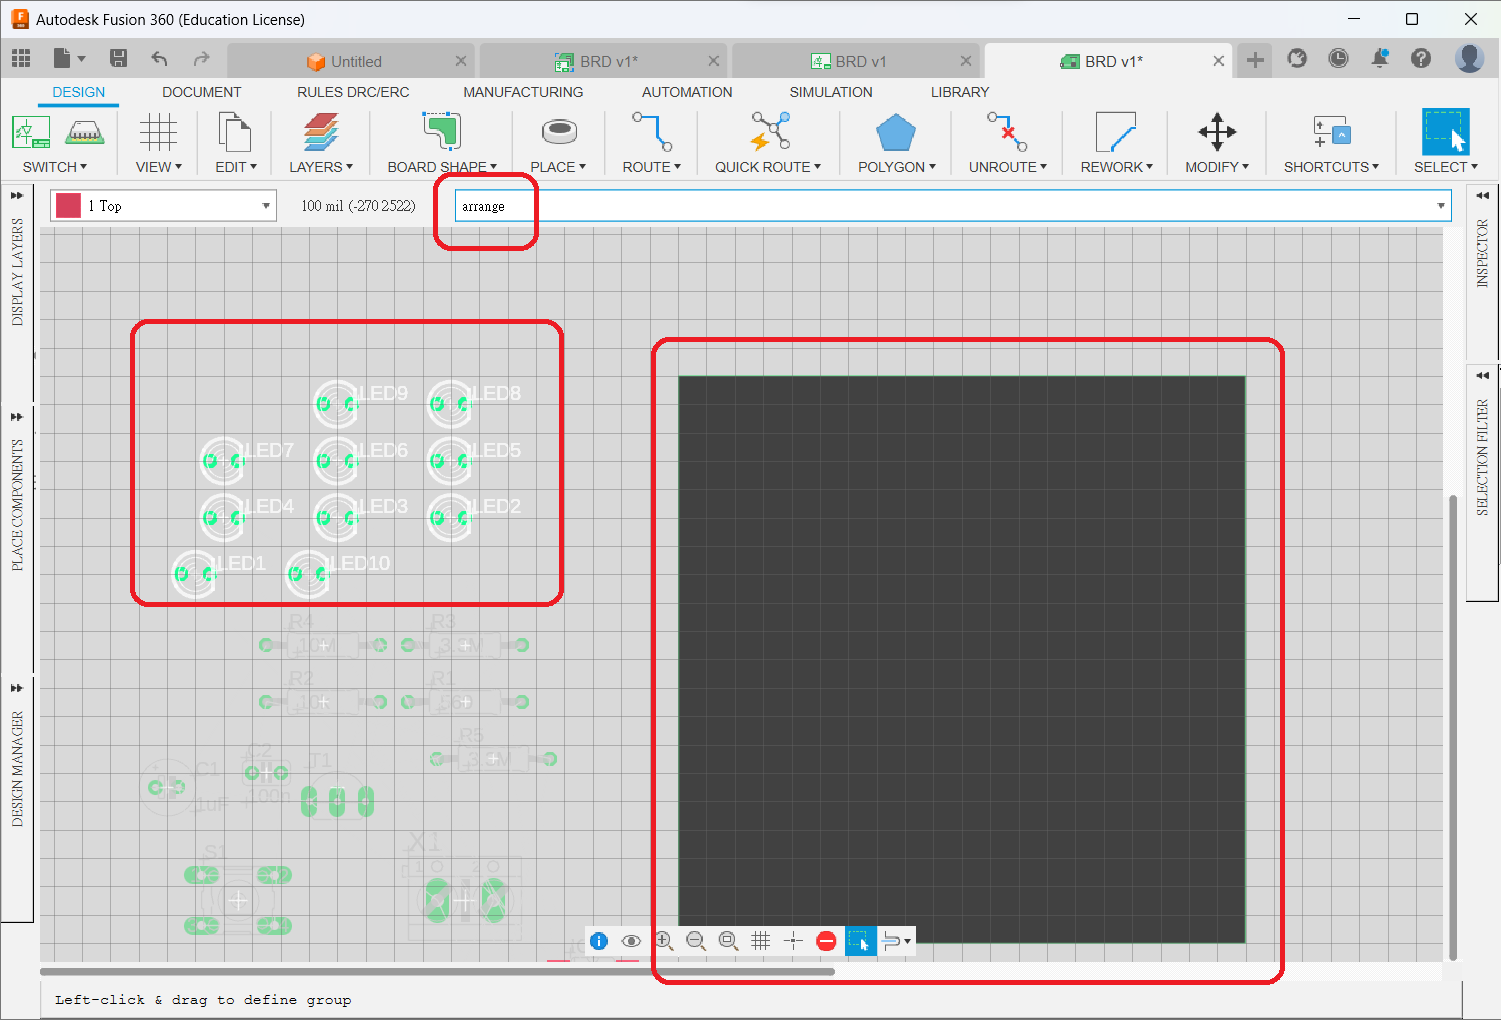Viewport: 1501px width, 1020px height.
Task: Click the Board Shape icon
Action: pyautogui.click(x=441, y=133)
